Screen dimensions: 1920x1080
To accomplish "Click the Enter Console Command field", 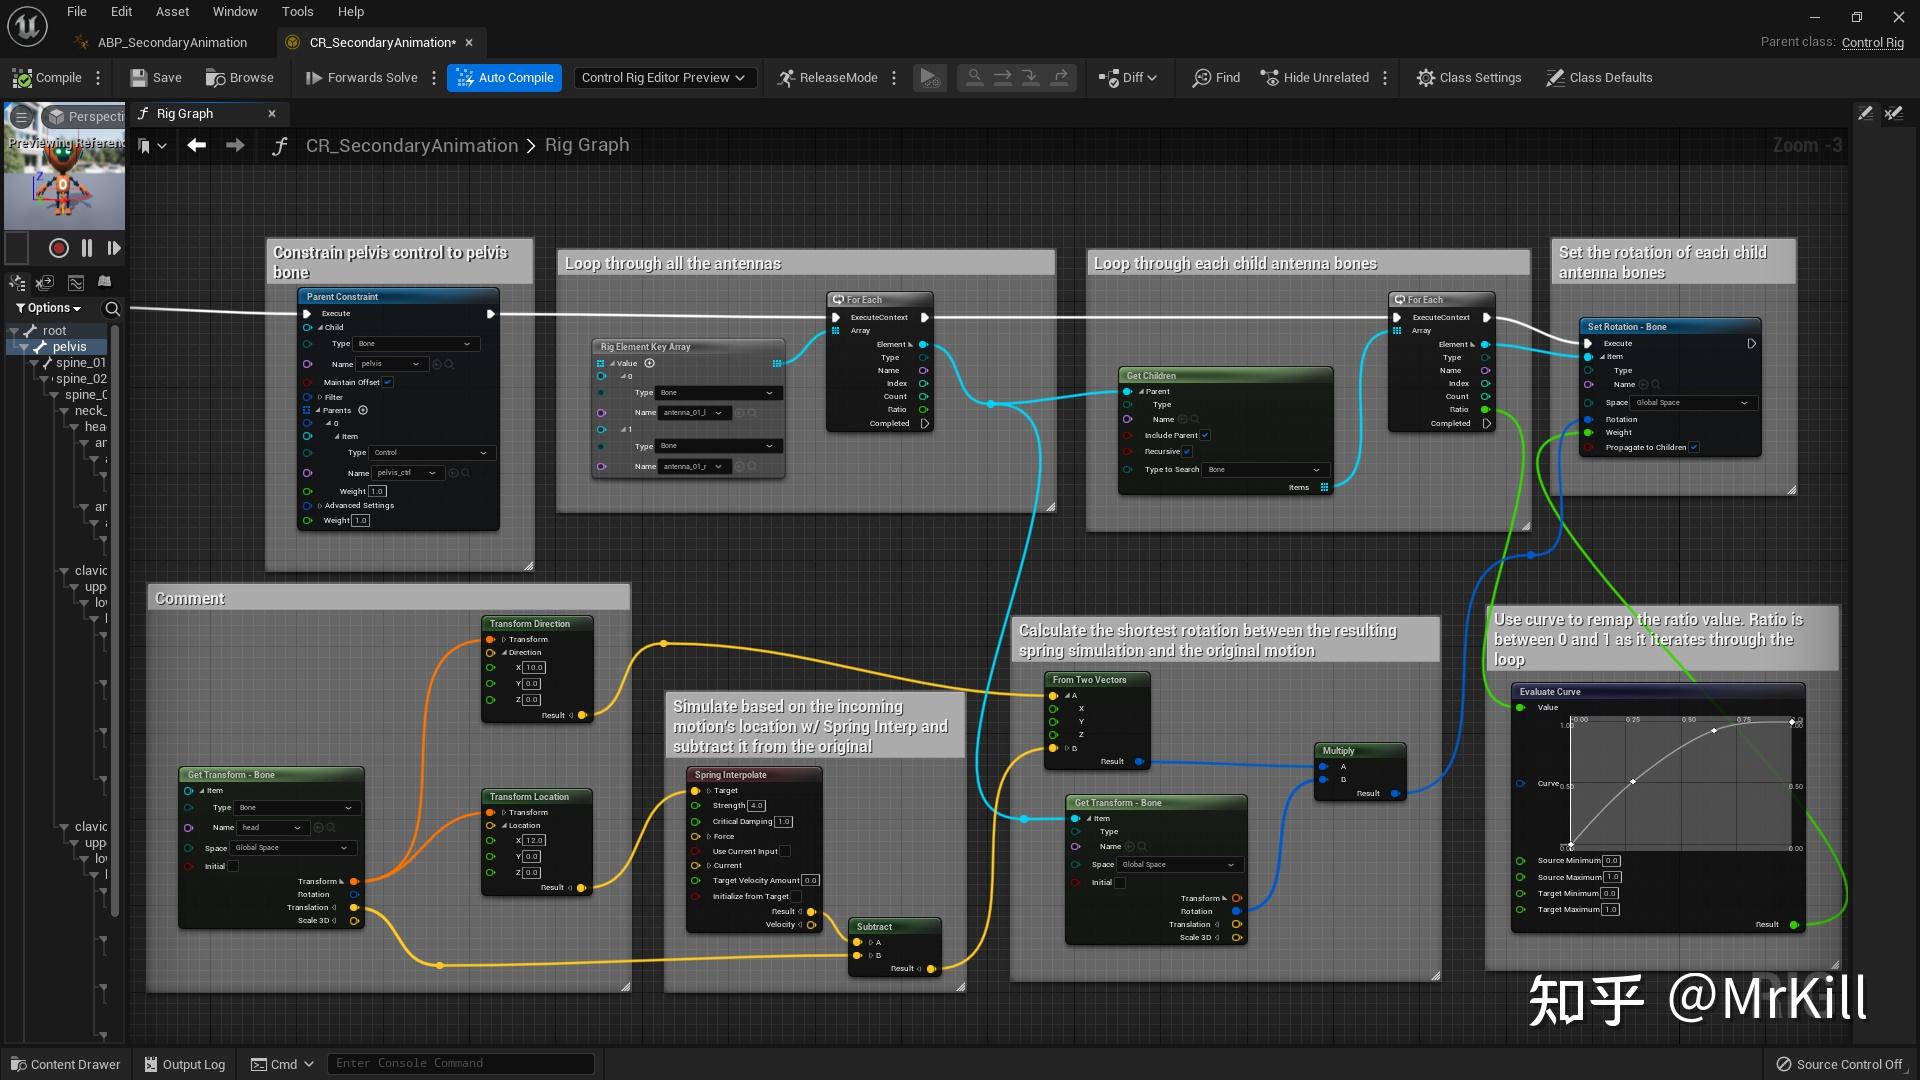I will point(460,1063).
